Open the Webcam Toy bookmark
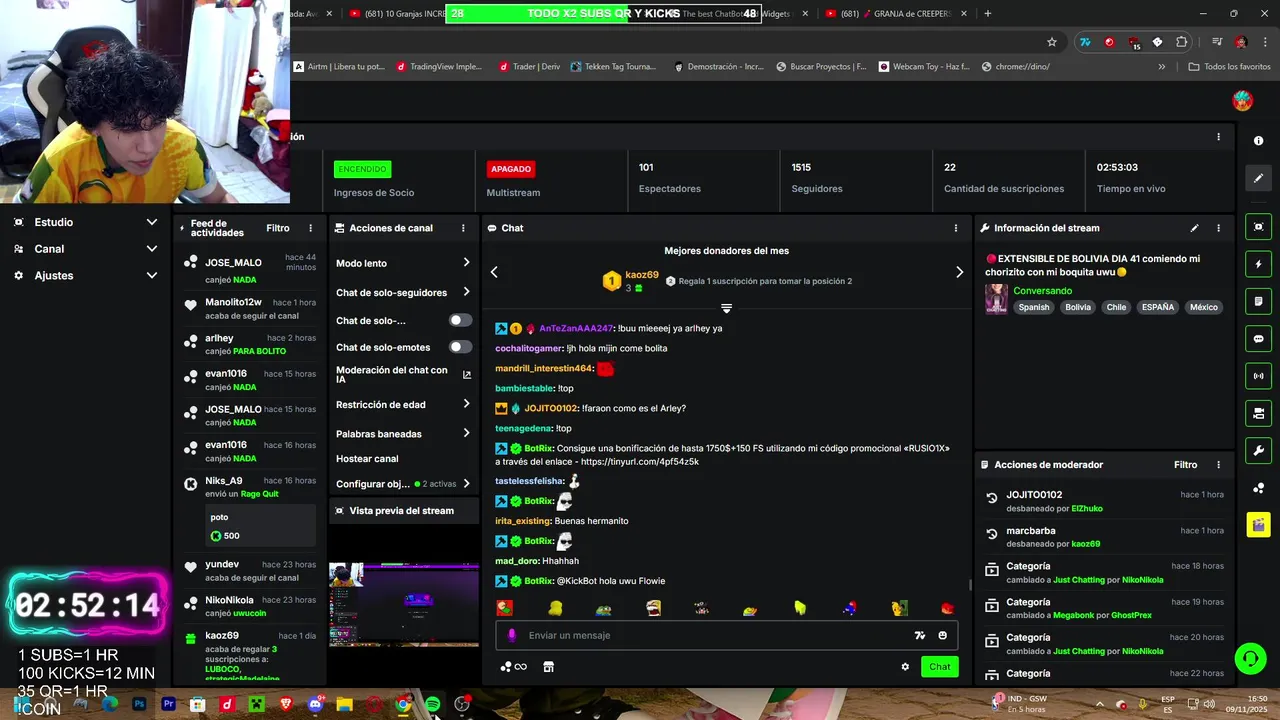 tap(924, 67)
